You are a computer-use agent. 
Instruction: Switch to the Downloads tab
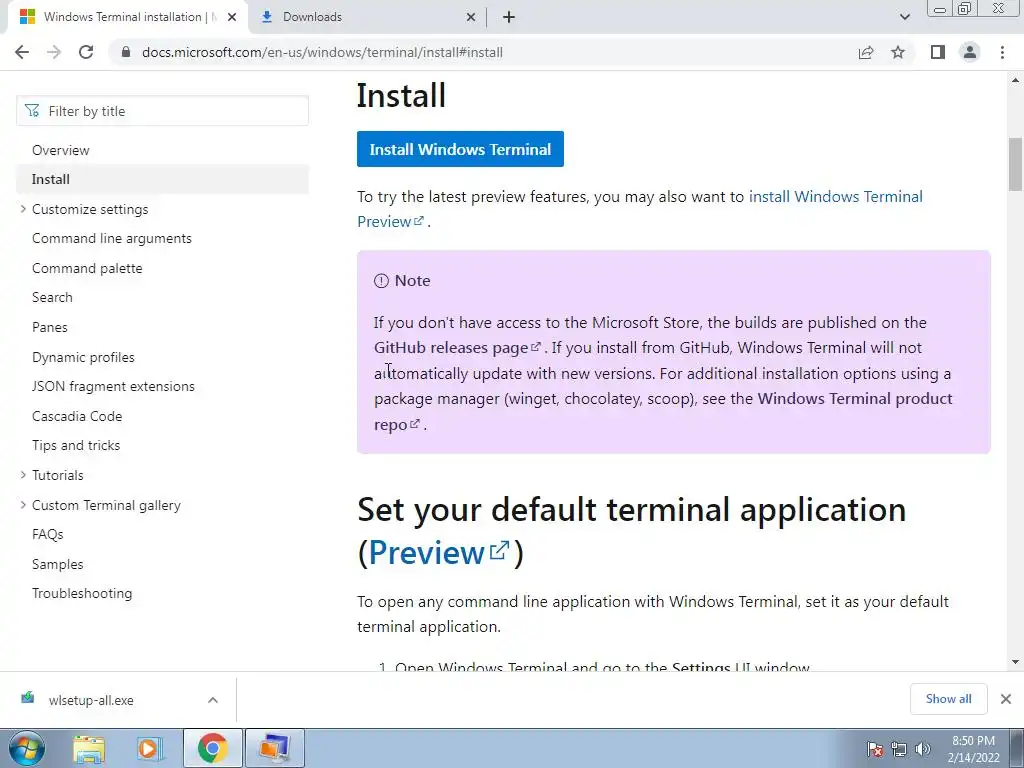click(367, 17)
